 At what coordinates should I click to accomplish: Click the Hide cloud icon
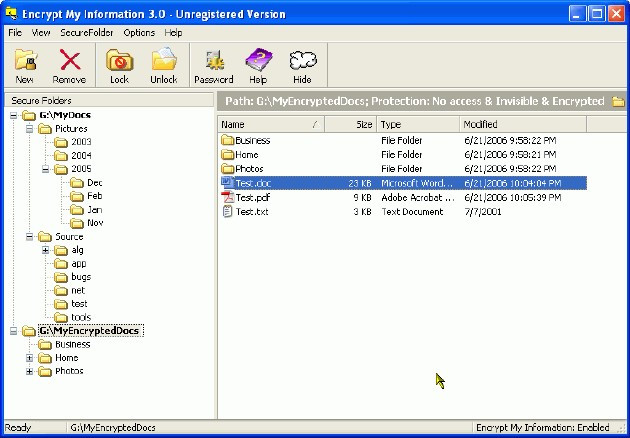(303, 60)
